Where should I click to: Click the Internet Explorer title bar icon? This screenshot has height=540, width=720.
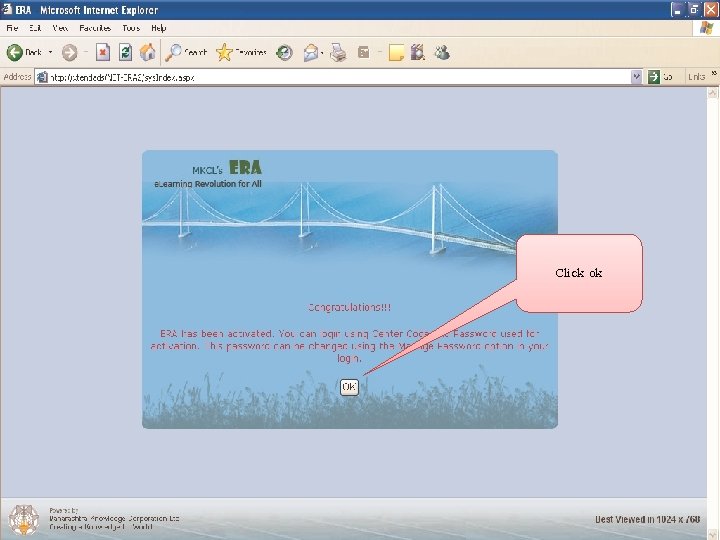pos(7,9)
